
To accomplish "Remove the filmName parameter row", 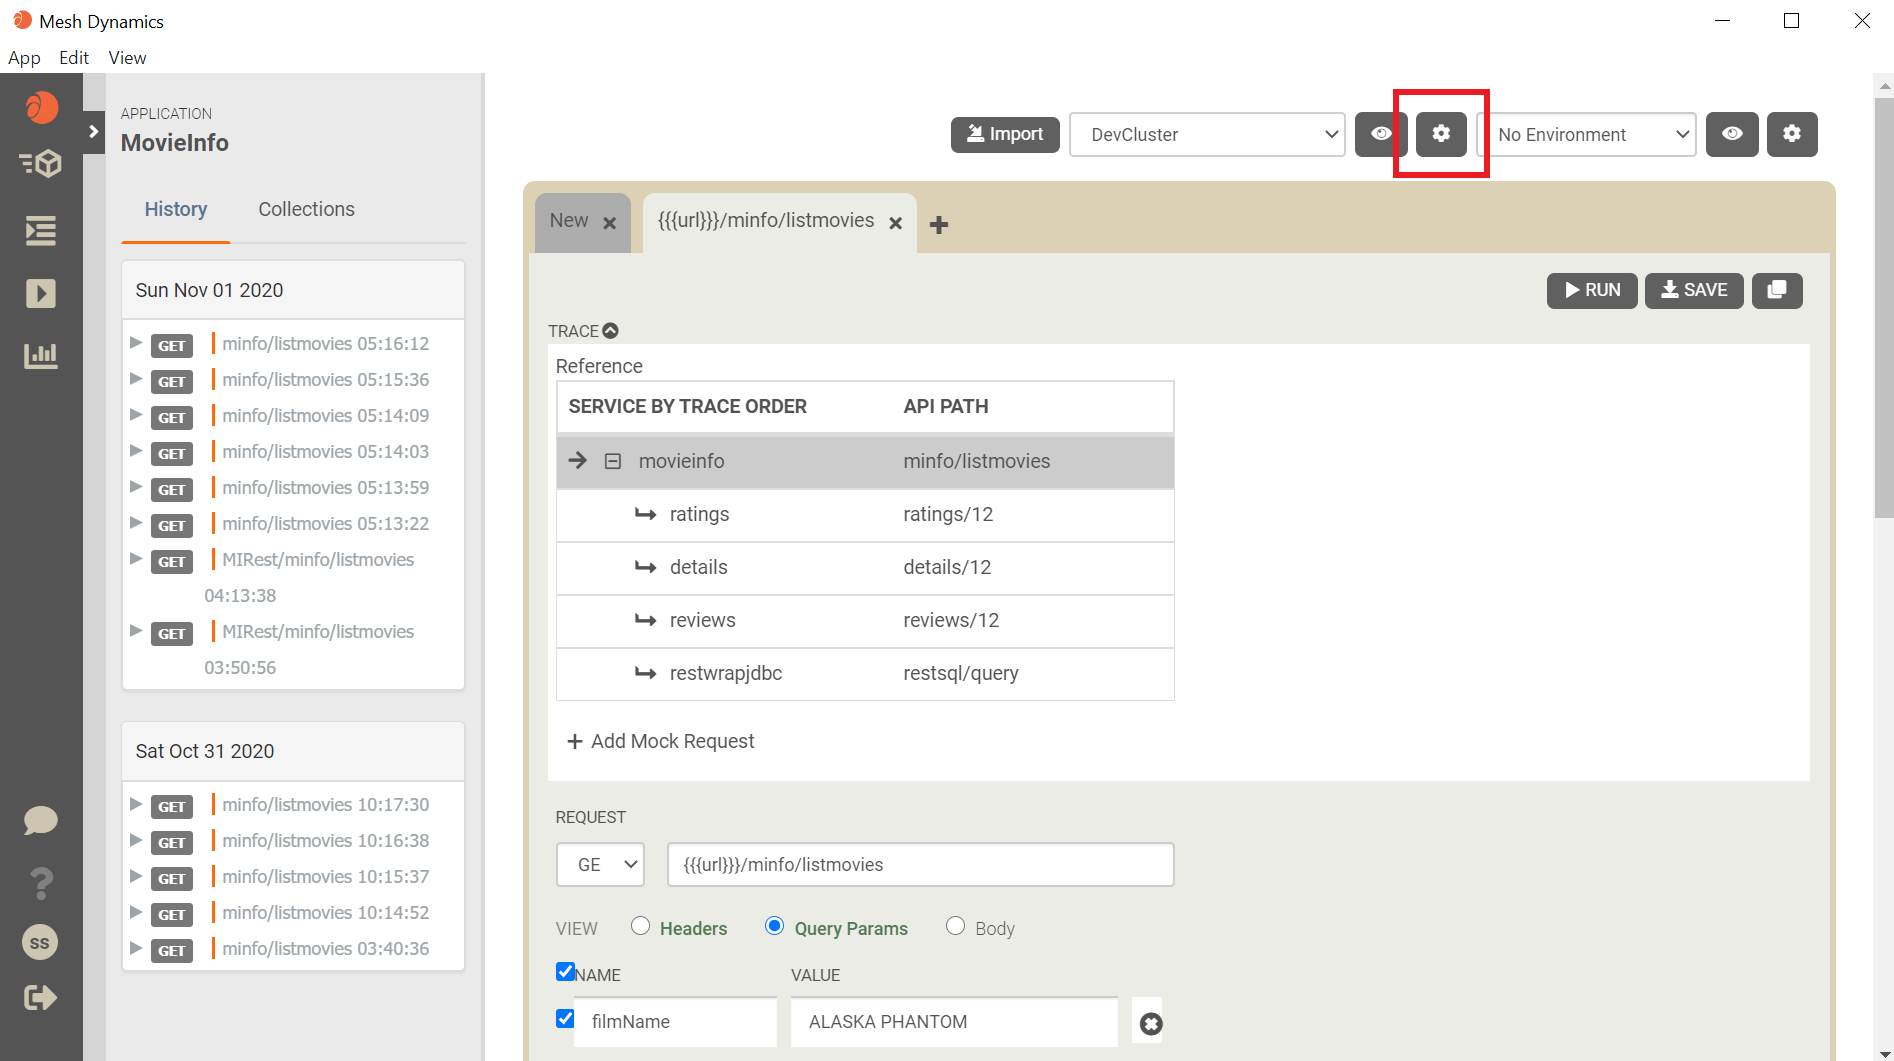I will pos(1151,1024).
